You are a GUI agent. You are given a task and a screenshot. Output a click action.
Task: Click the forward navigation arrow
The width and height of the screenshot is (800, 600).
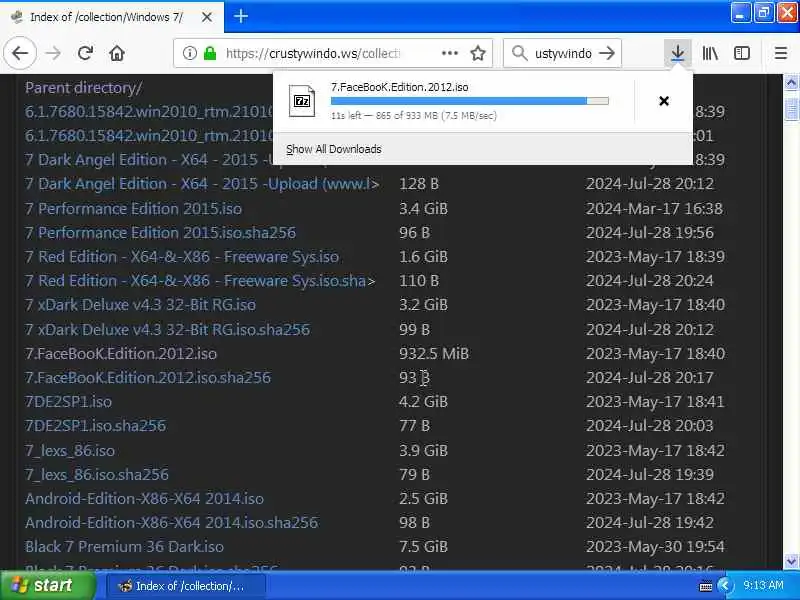[53, 53]
